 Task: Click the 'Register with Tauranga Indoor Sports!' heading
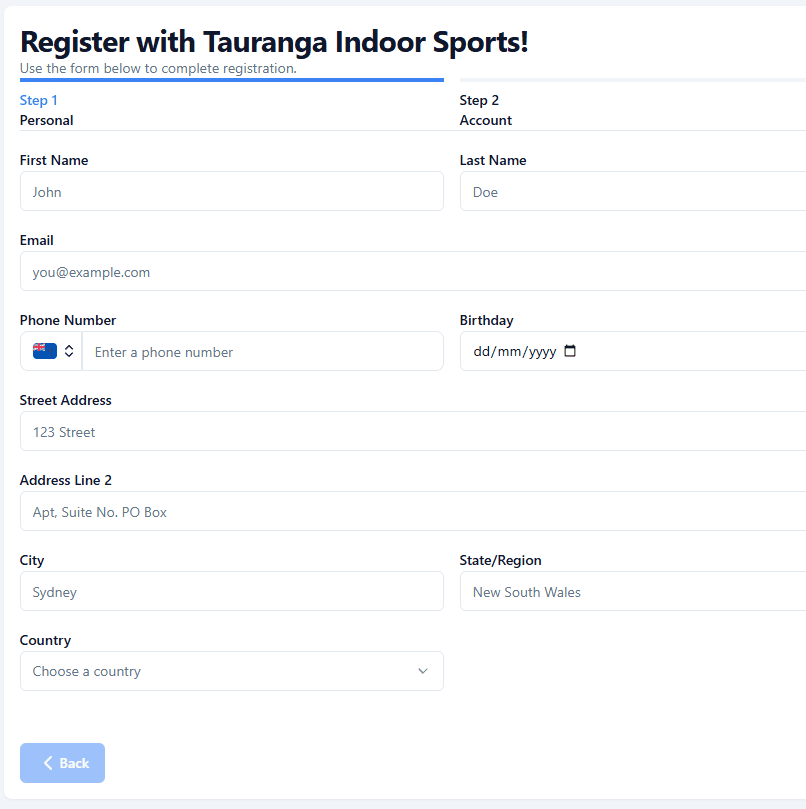pyautogui.click(x=274, y=42)
